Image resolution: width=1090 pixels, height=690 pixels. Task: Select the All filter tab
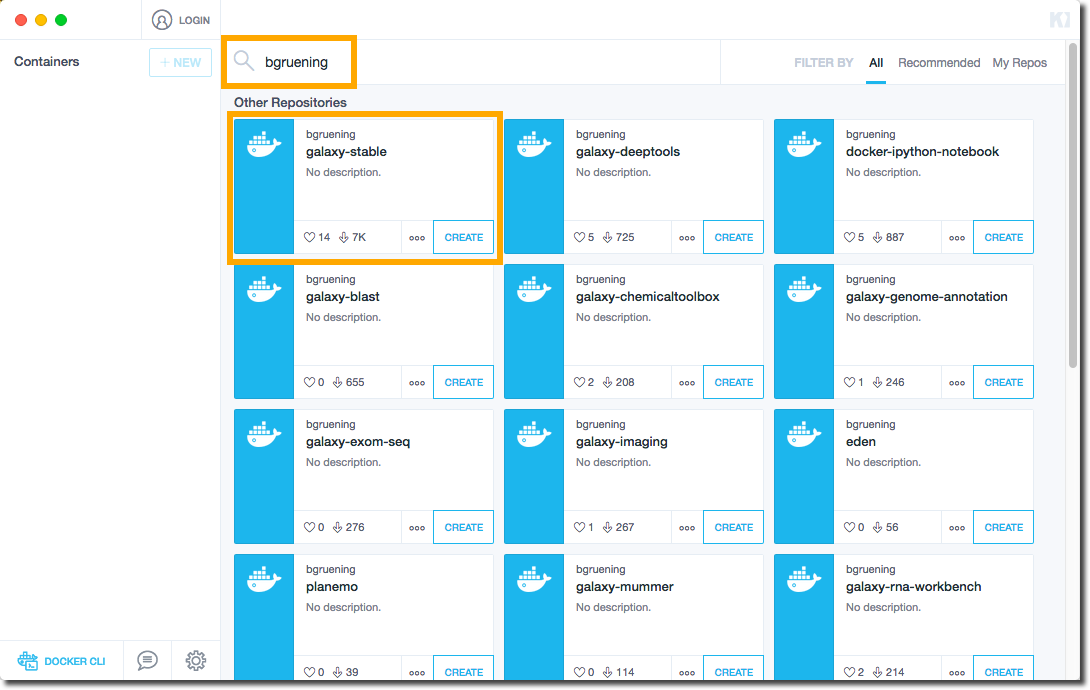coord(876,63)
